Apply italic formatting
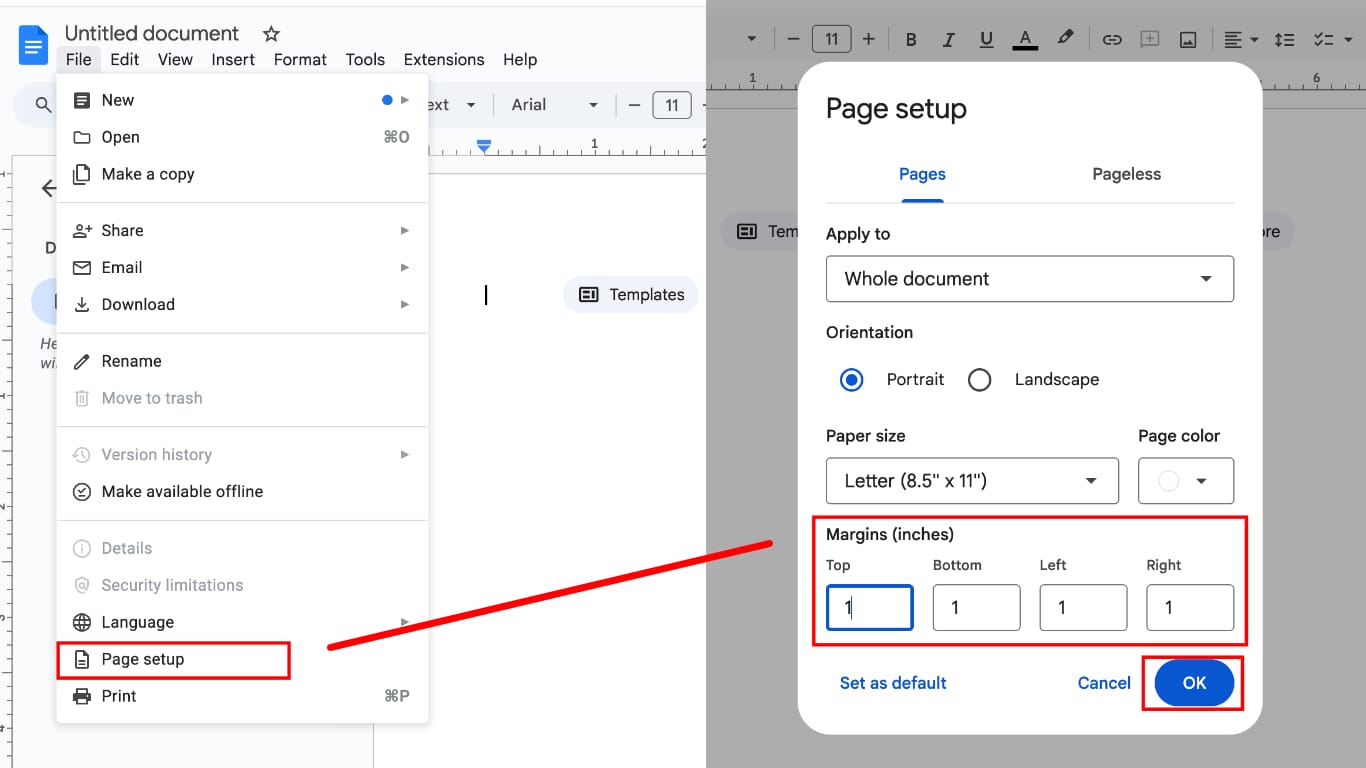Viewport: 1366px width, 768px height. click(948, 39)
